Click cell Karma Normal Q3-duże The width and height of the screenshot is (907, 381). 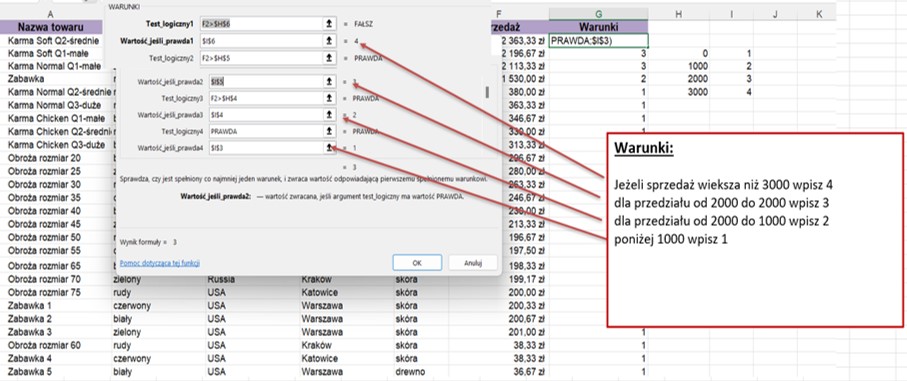click(54, 105)
